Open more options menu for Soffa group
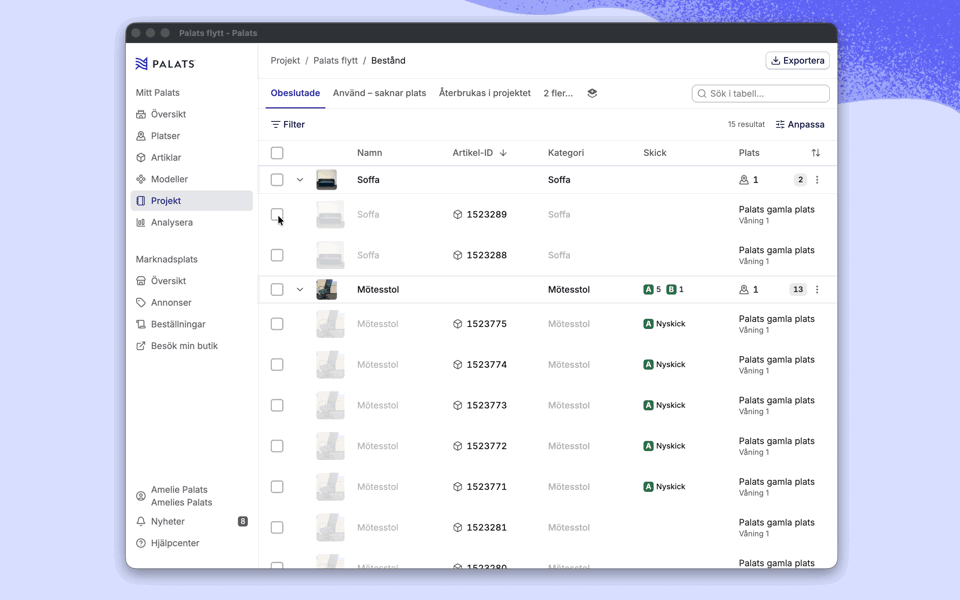This screenshot has width=960, height=600. (817, 180)
